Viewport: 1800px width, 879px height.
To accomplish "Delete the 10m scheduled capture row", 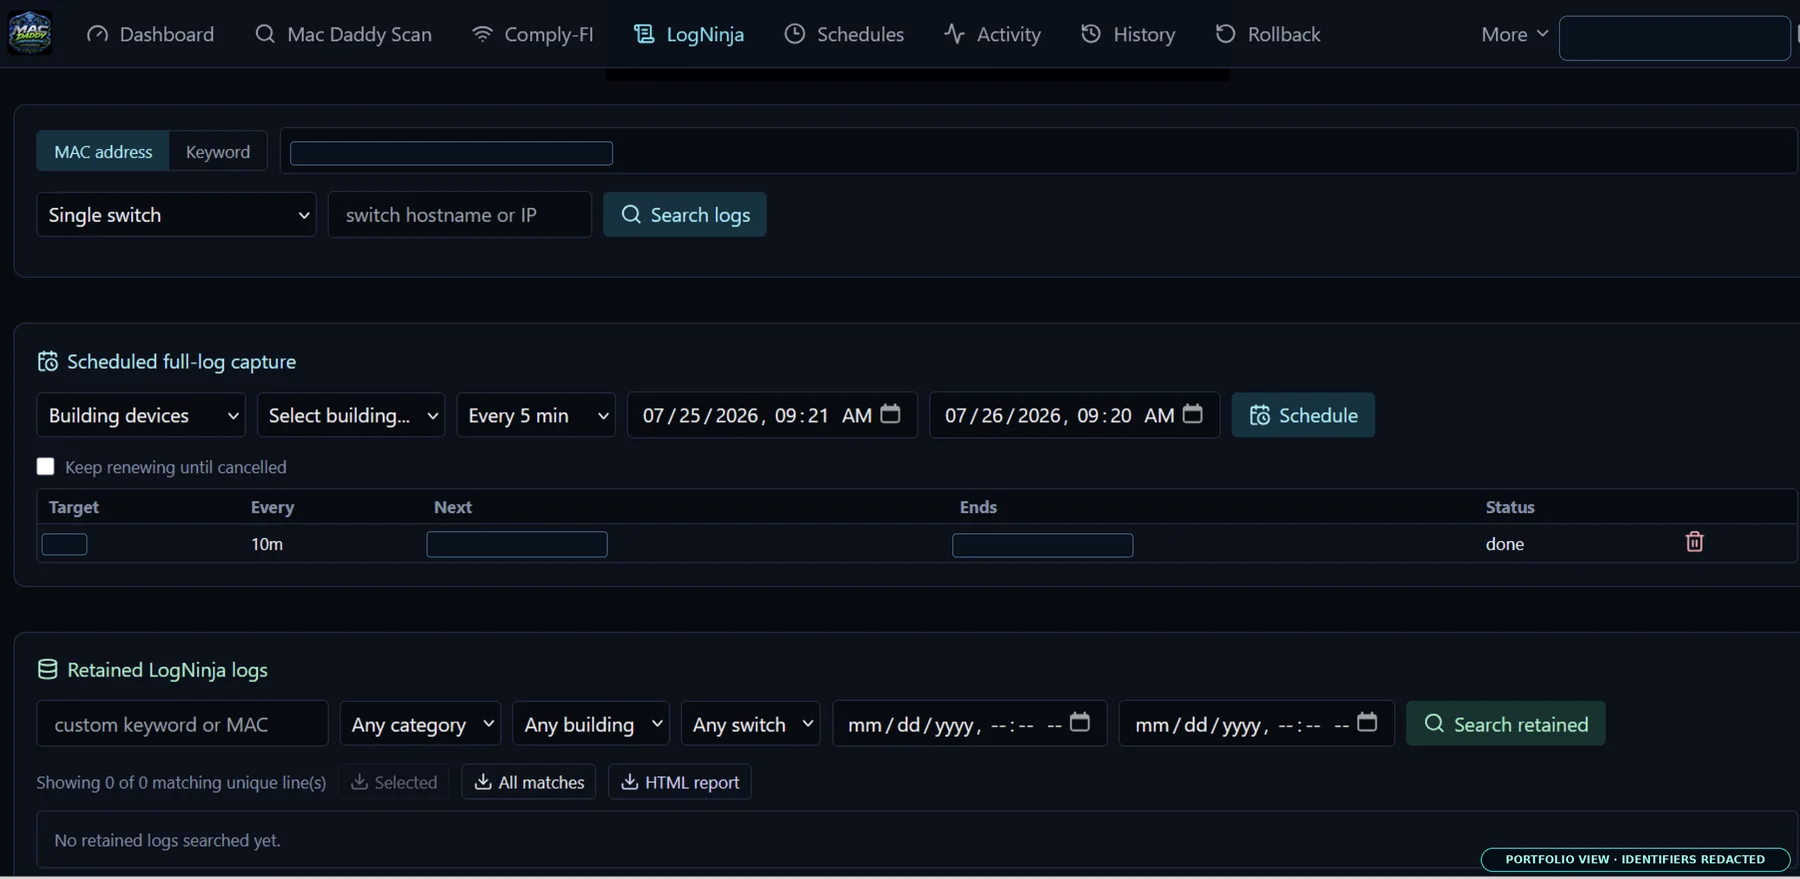I will 1694,542.
